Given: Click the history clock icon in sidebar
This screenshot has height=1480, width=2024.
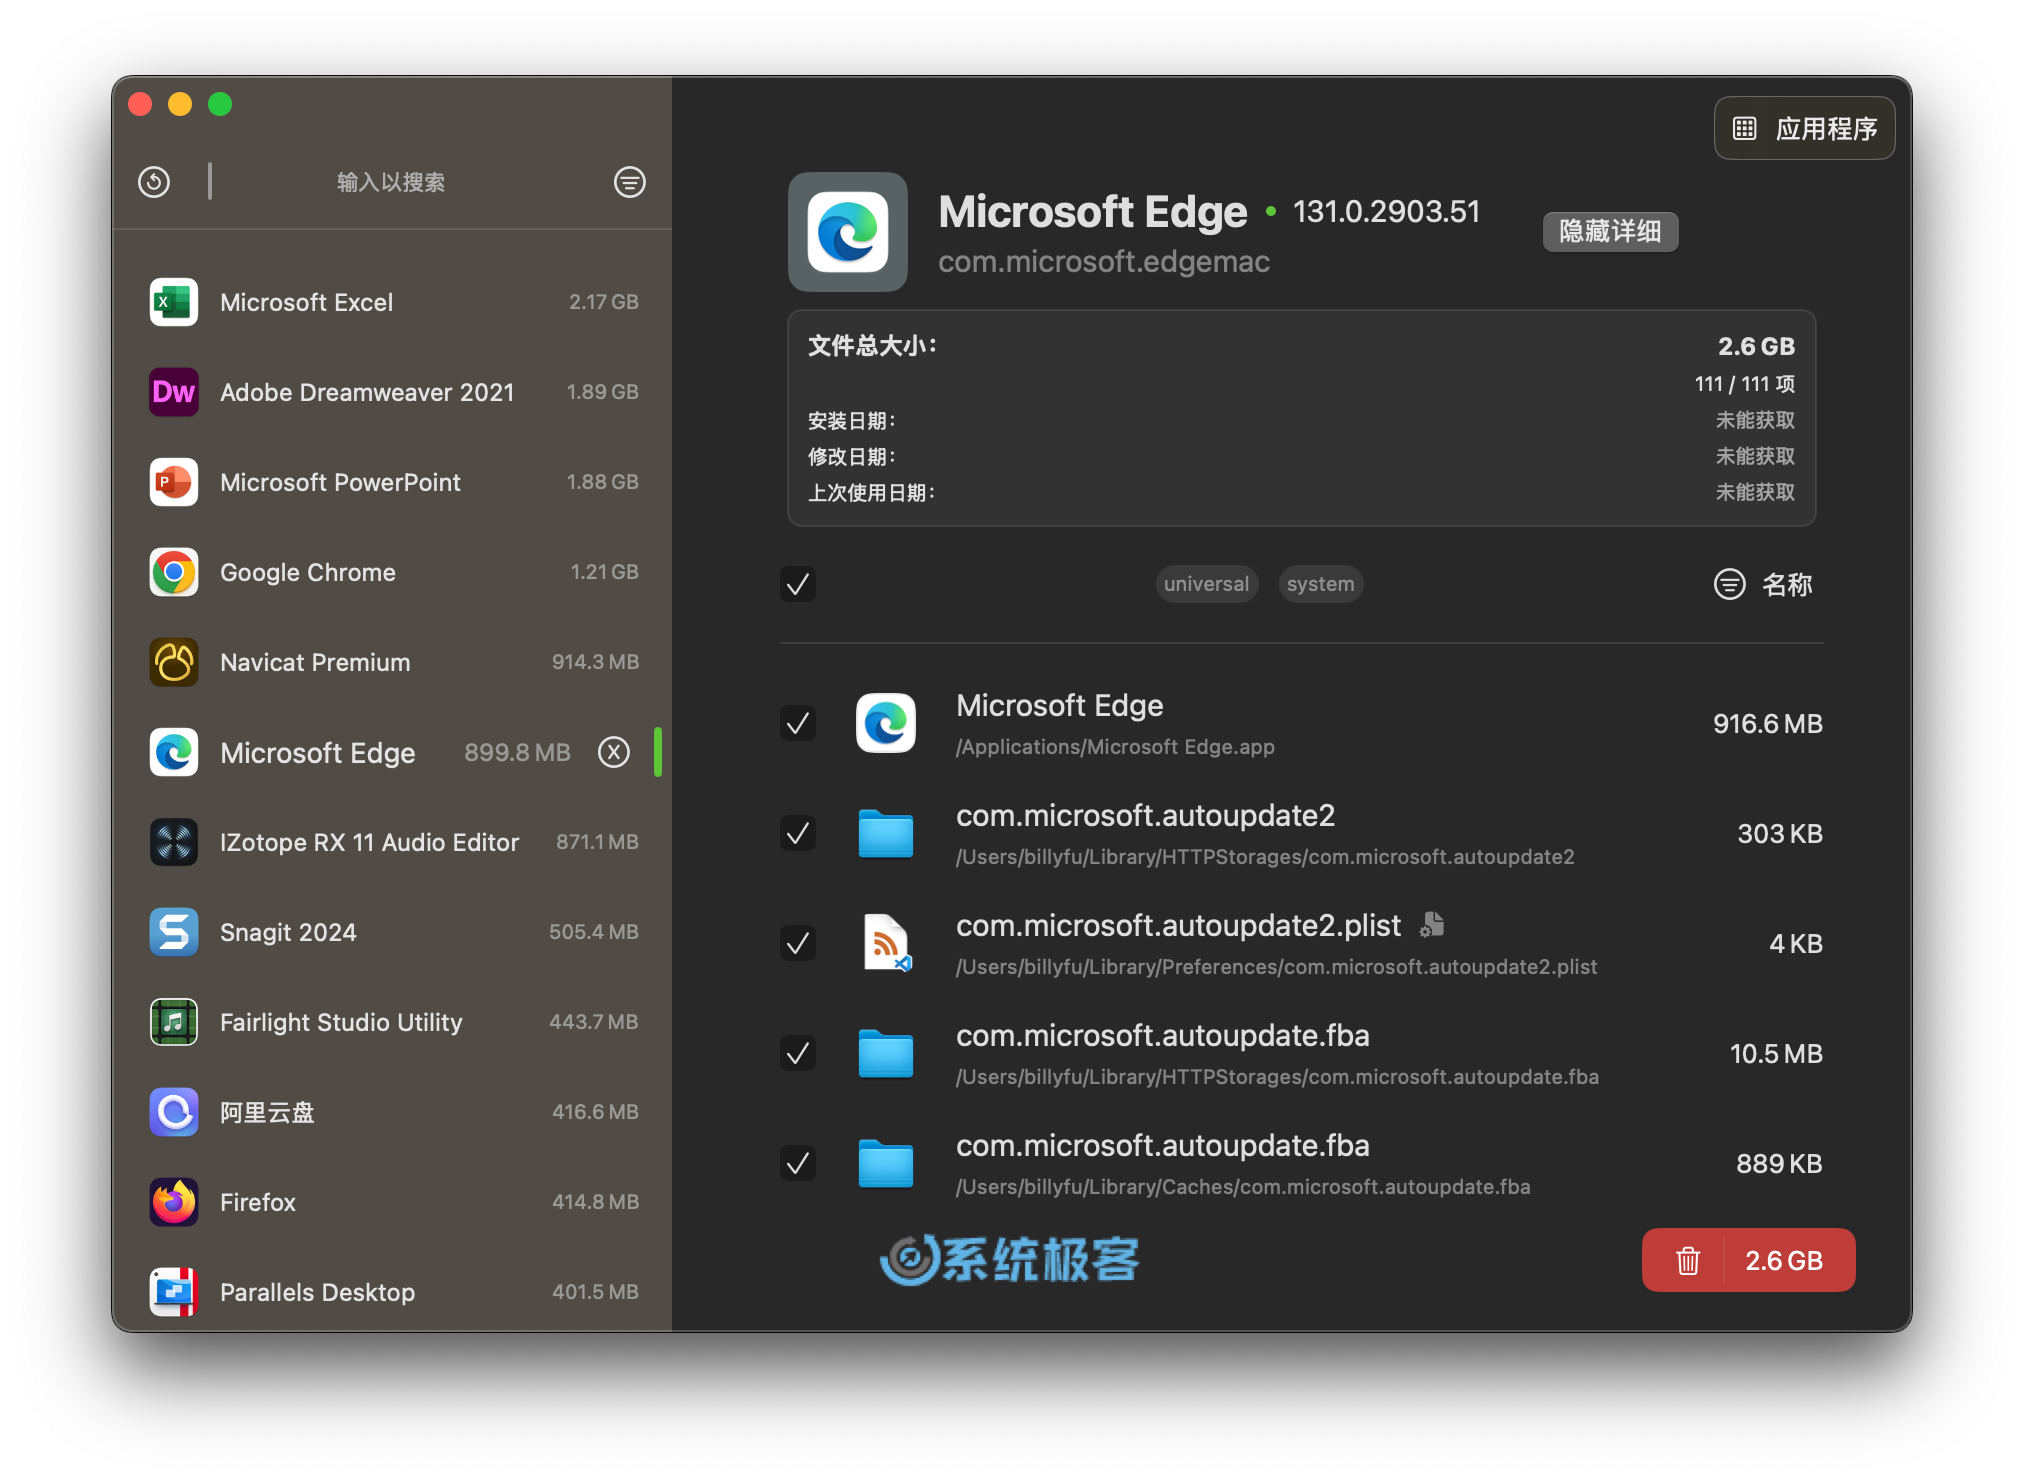Looking at the screenshot, I should (x=154, y=182).
